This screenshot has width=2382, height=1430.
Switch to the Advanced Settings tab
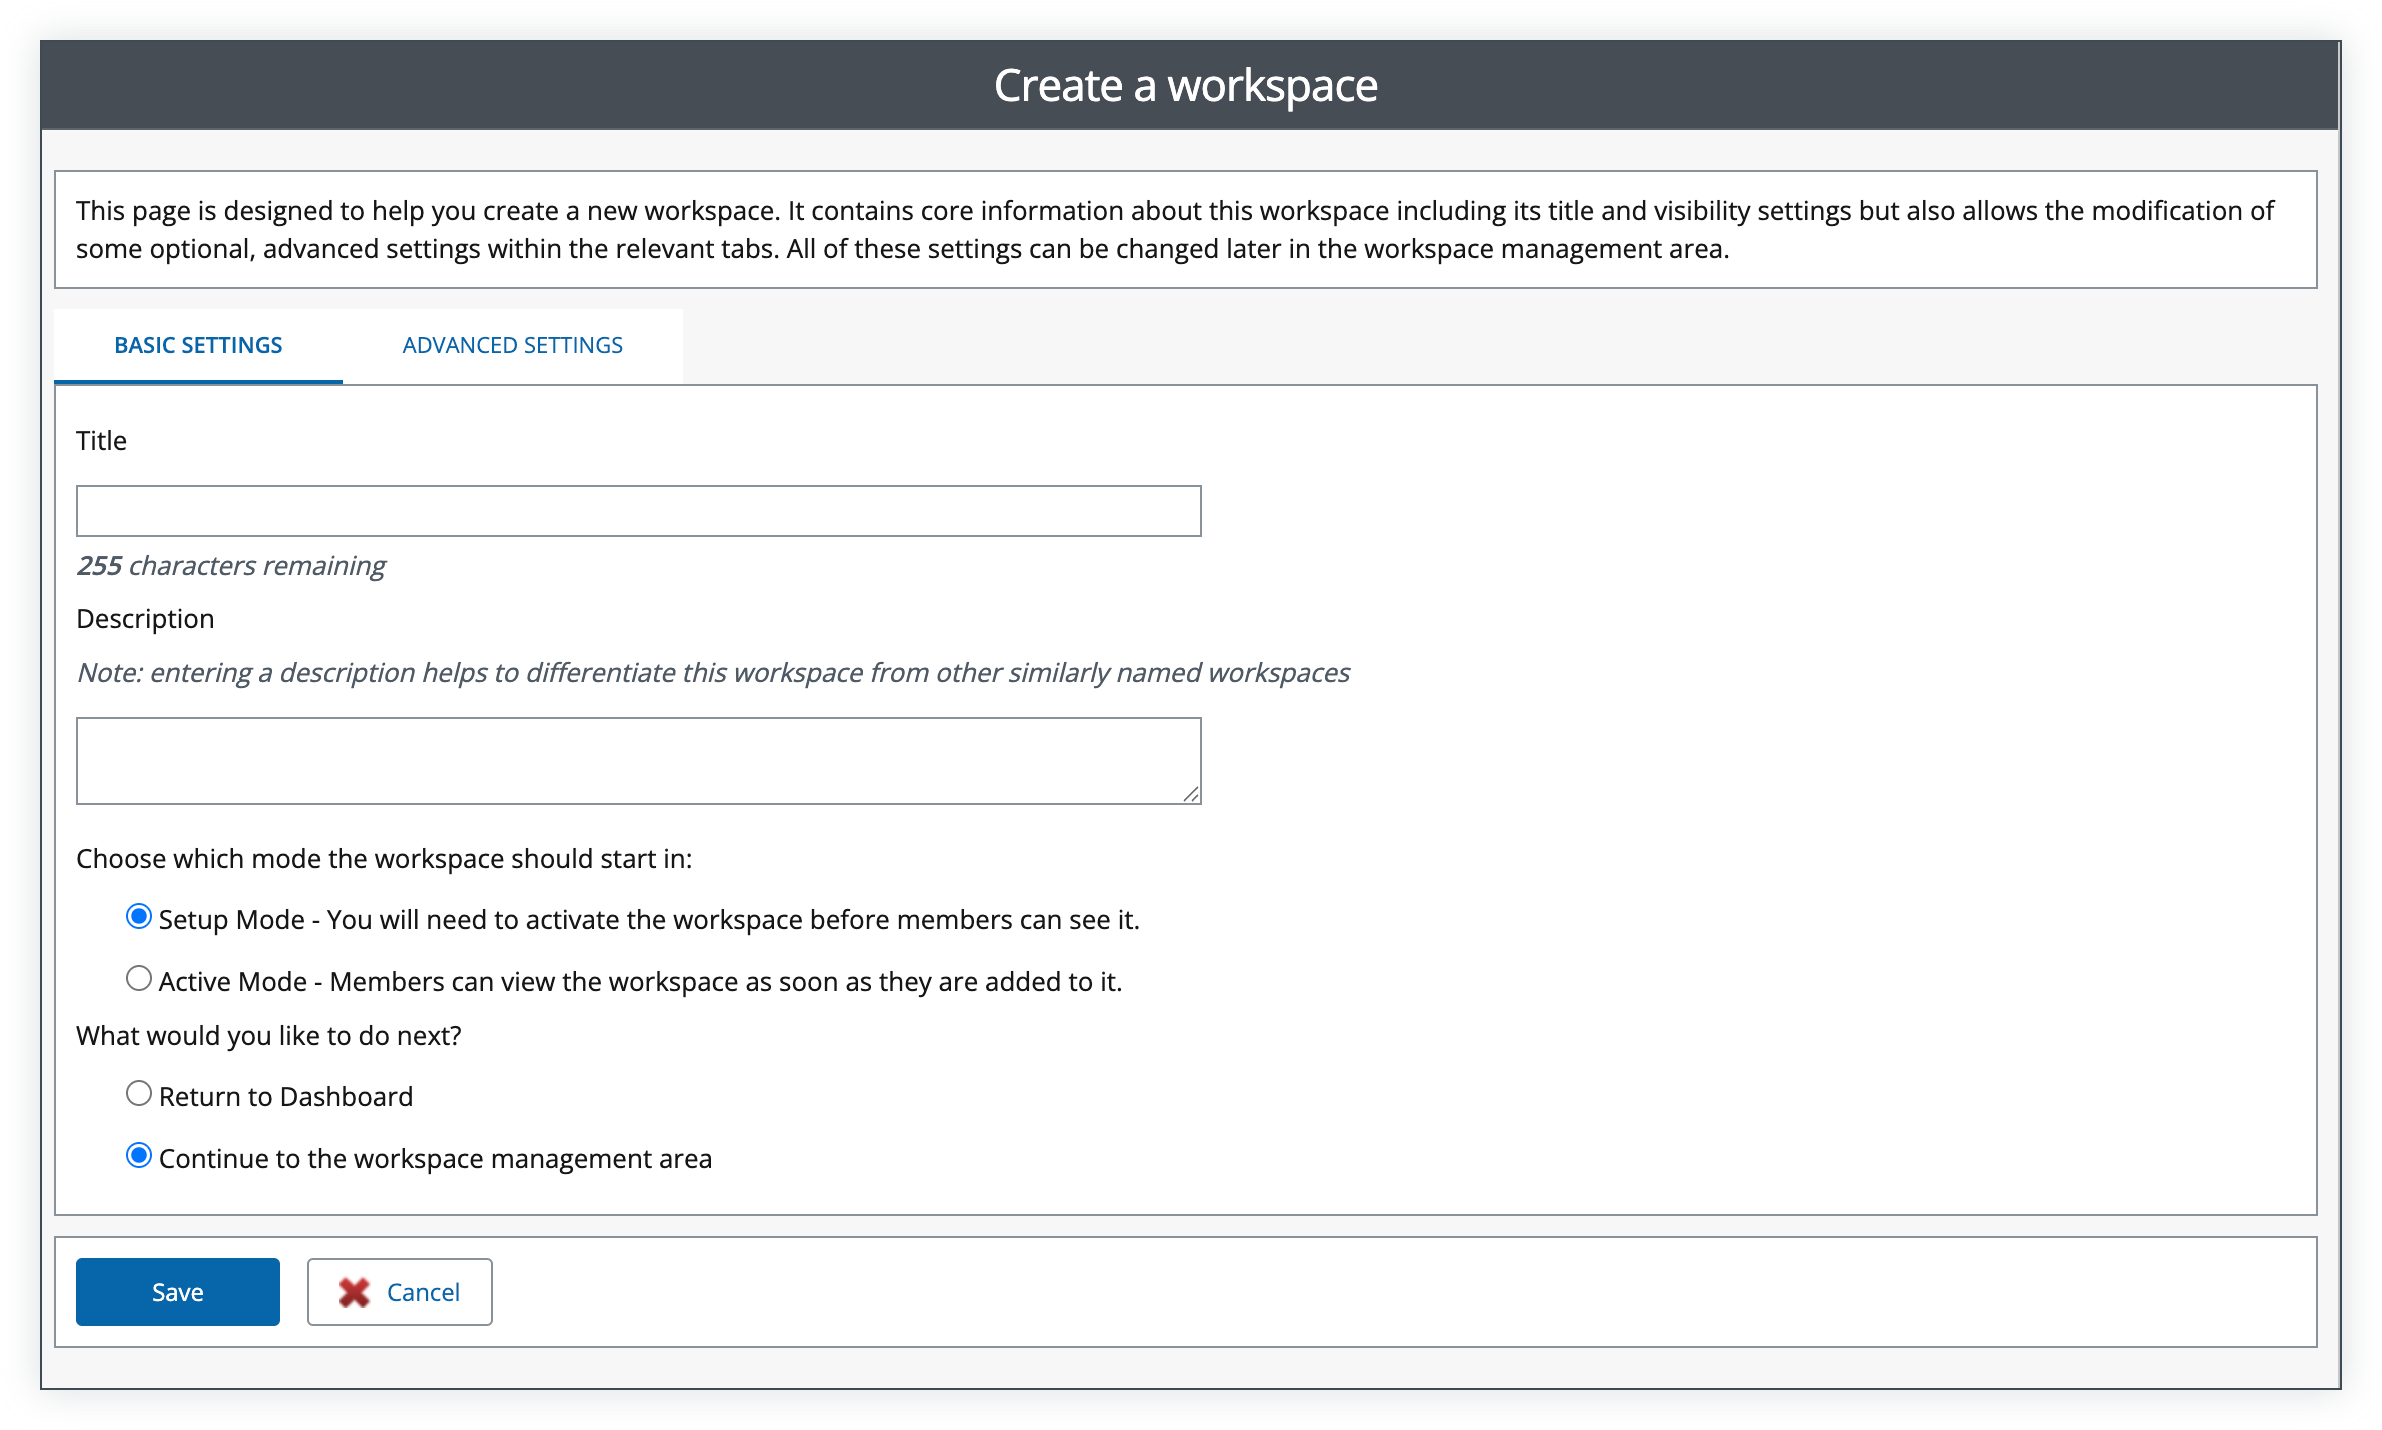pos(512,345)
